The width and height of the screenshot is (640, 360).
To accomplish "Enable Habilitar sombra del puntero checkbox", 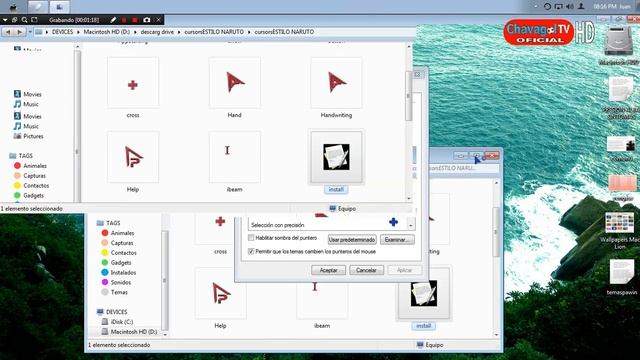I will 251,238.
